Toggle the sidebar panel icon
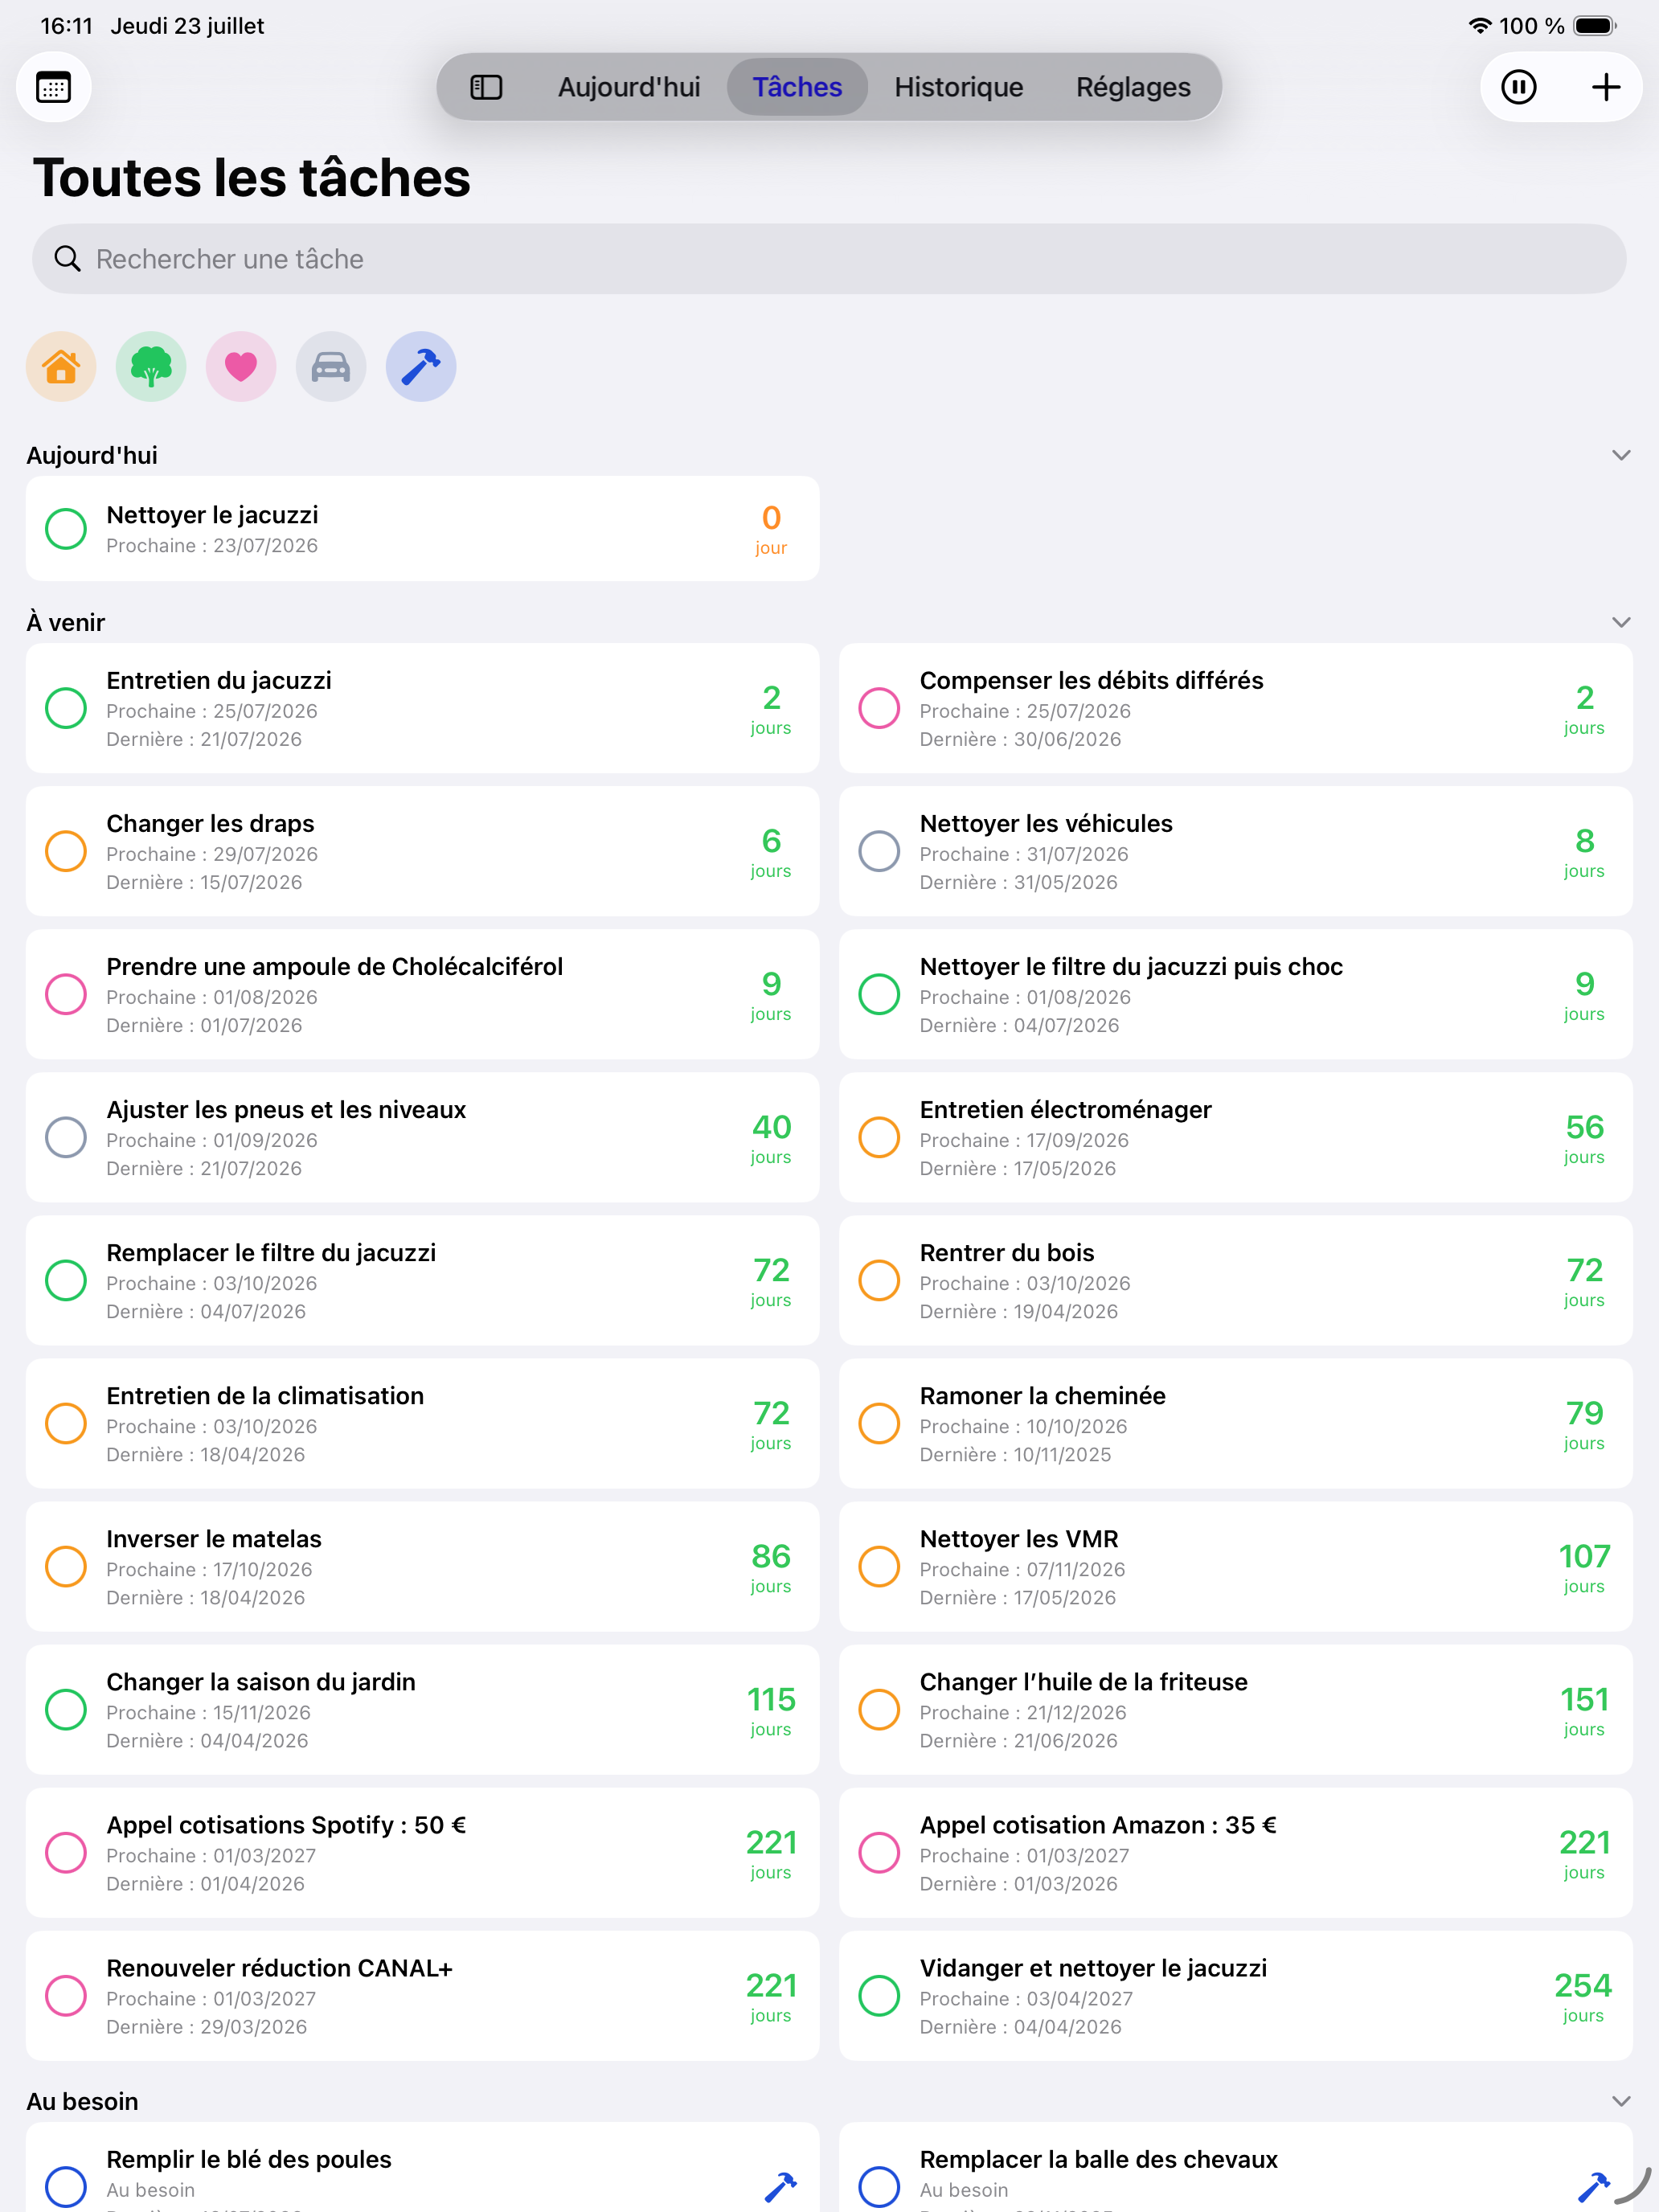Image resolution: width=1659 pixels, height=2212 pixels. pyautogui.click(x=486, y=87)
